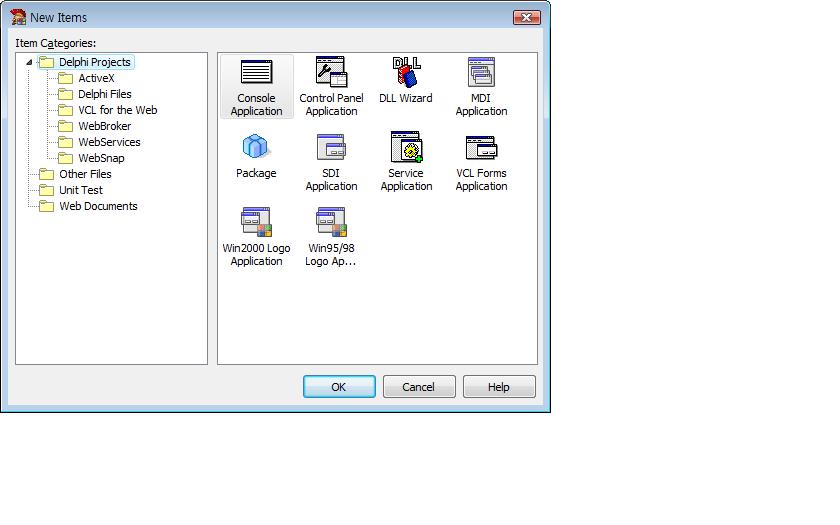Close the New Items dialog window
This screenshot has width=840, height=525.
[526, 17]
